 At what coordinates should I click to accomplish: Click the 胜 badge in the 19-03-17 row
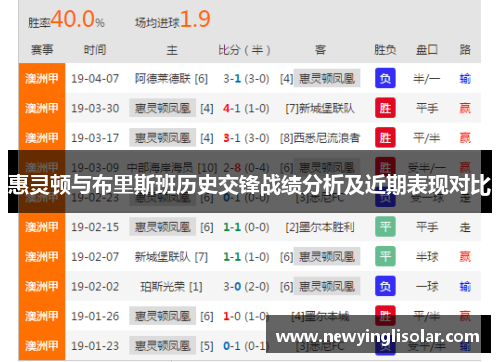(385, 138)
